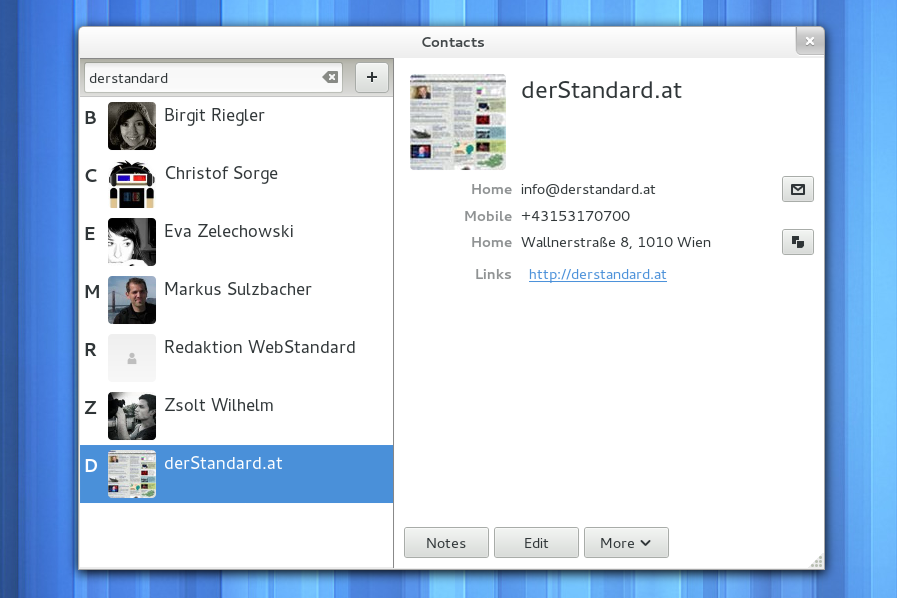Click the large derStandard.at contact picture

[x=458, y=122]
